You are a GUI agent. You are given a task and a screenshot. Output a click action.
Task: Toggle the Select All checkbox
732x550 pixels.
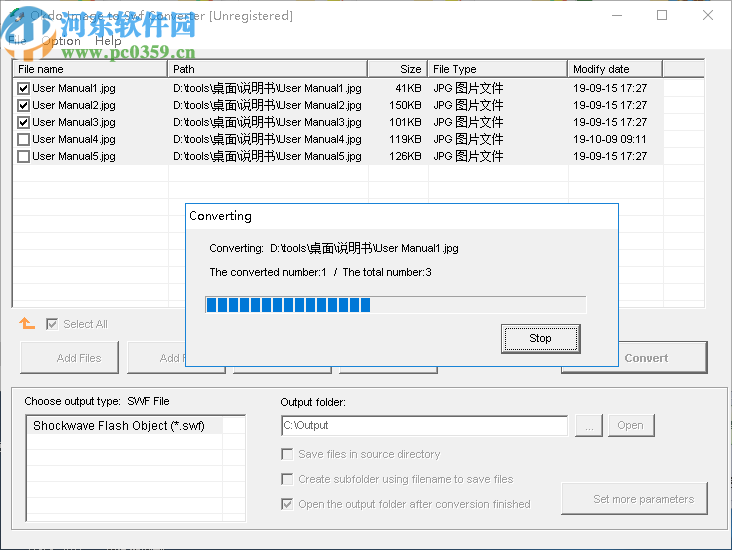point(52,324)
